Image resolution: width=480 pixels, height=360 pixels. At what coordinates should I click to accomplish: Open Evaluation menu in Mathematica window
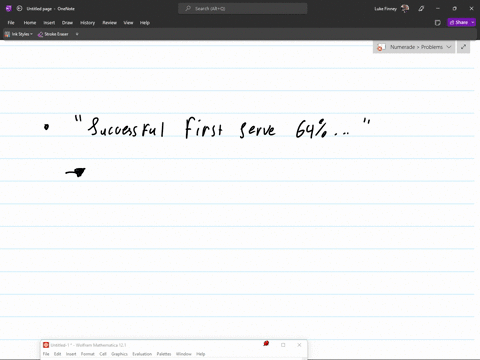pos(142,354)
